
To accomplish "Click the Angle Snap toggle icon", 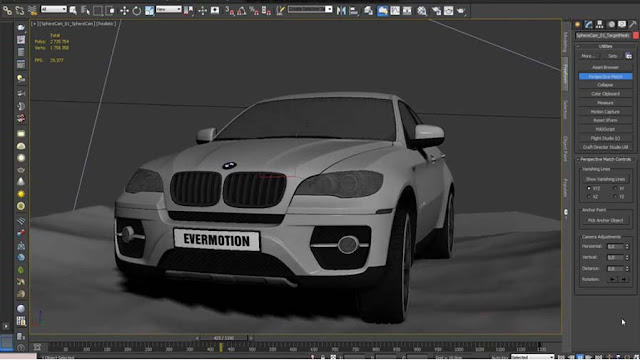I will [x=242, y=11].
